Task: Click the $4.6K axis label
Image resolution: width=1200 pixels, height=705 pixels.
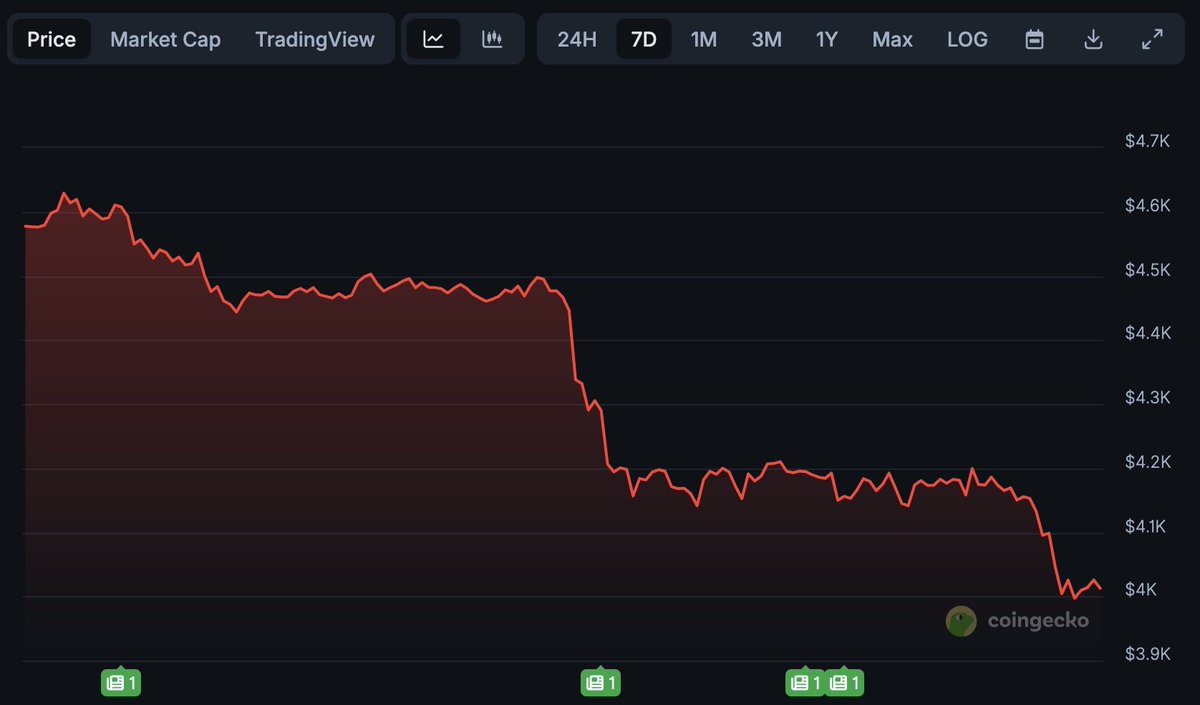Action: pos(1146,206)
